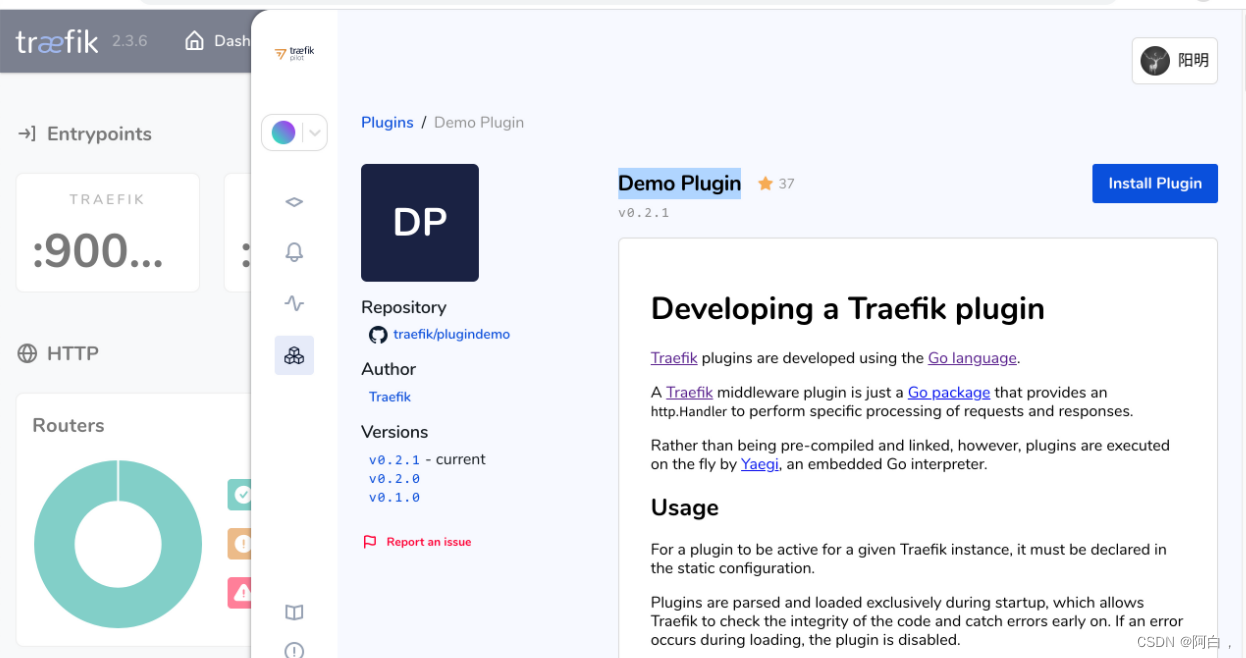This screenshot has height=658, width=1246.
Task: Click the v0.2.1 version label under title
Action: tap(644, 213)
